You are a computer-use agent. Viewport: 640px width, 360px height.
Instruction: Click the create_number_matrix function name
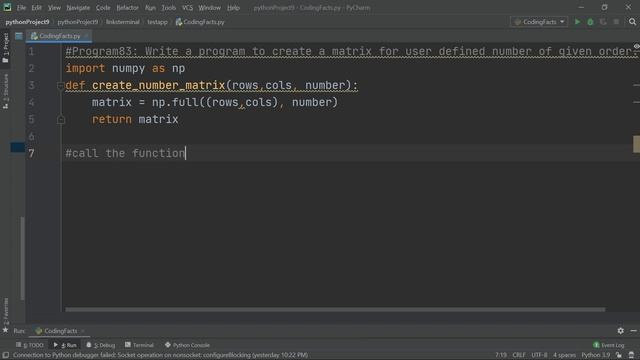click(158, 85)
